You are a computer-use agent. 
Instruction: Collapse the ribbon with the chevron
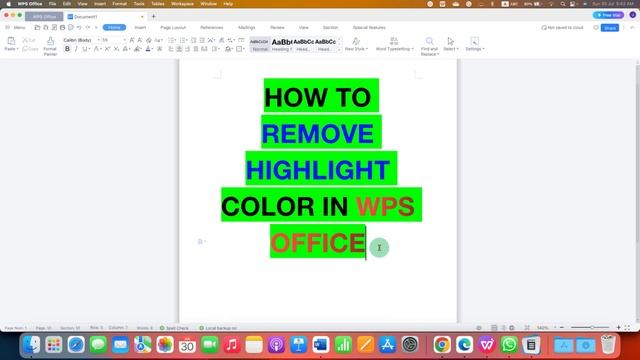coord(632,28)
